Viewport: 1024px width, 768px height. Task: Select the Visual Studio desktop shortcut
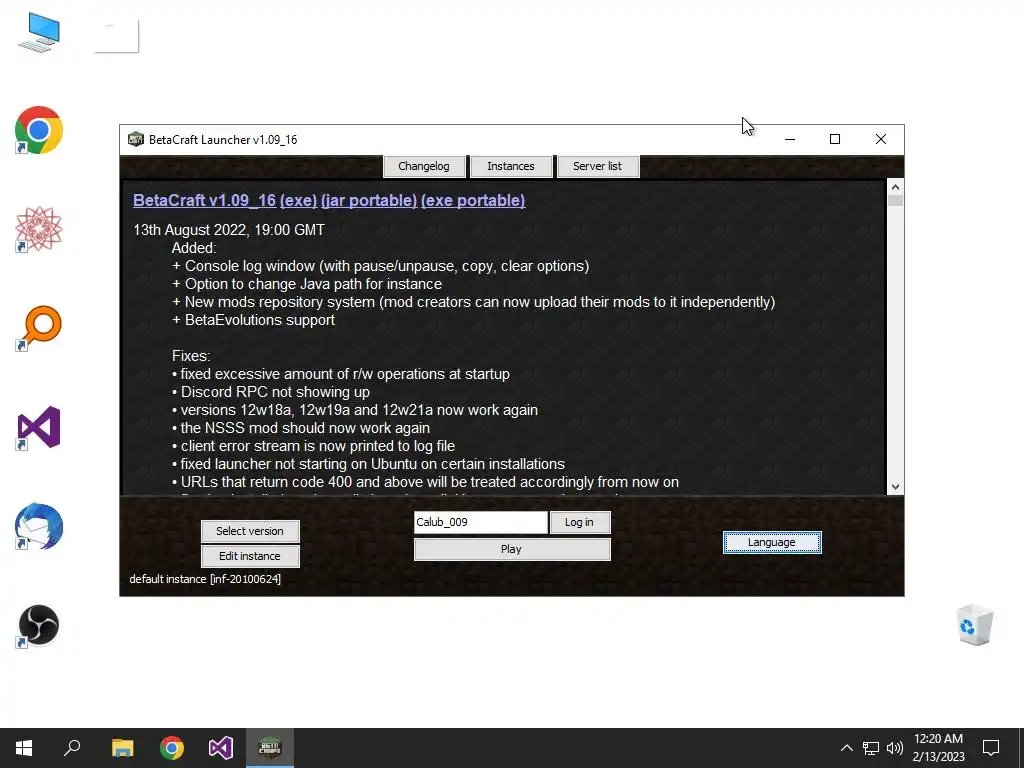click(39, 428)
